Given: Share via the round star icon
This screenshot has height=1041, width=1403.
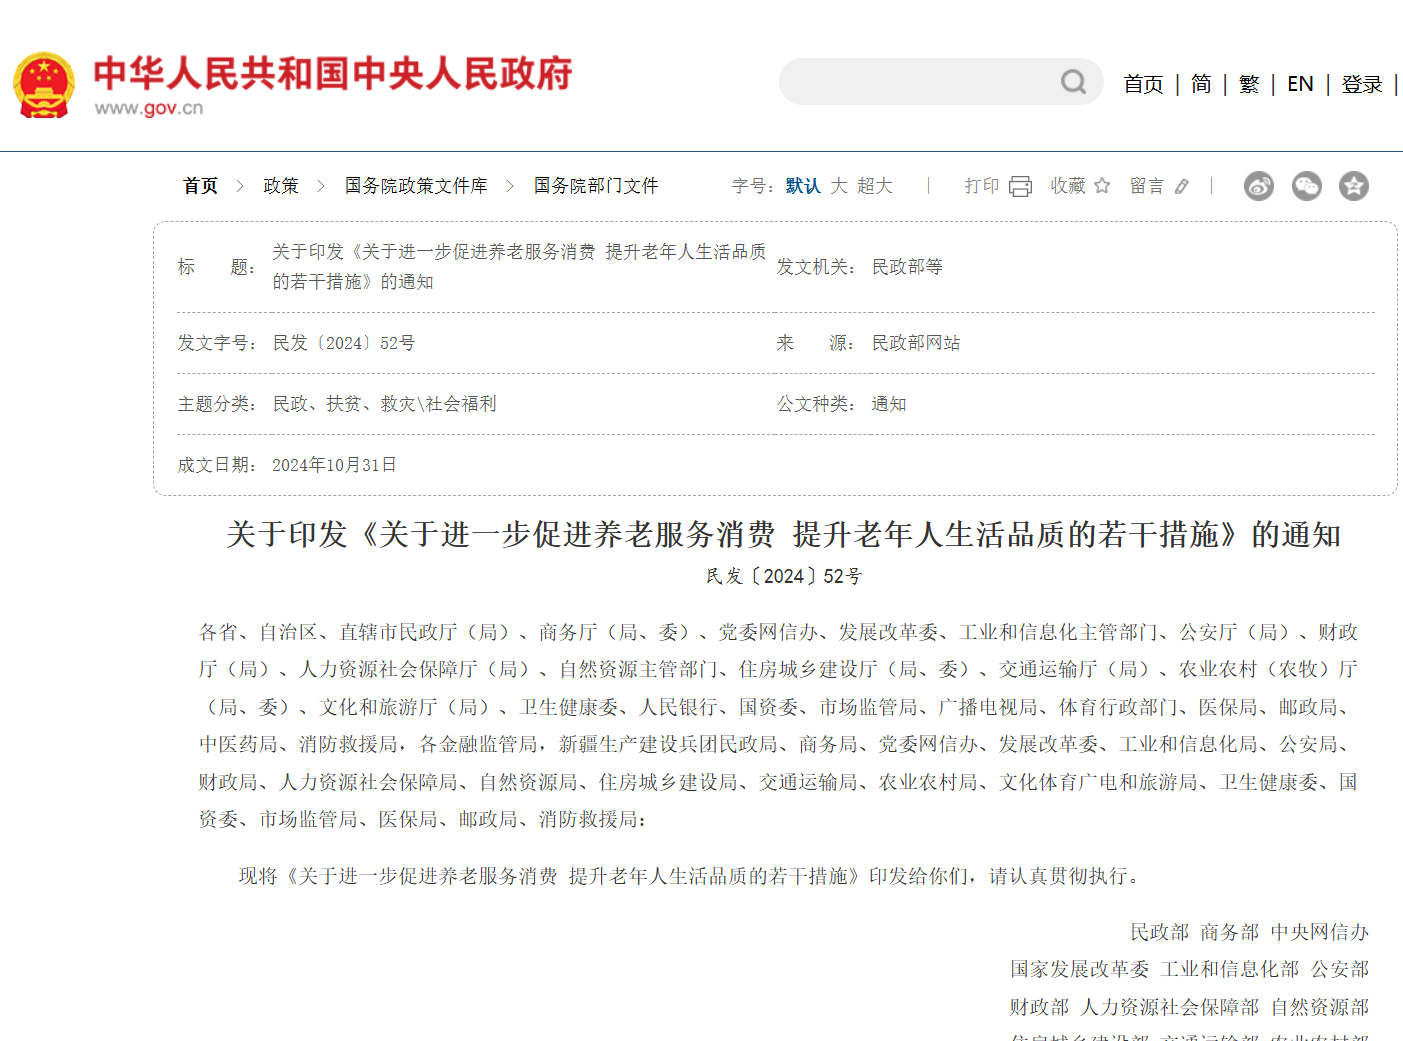Looking at the screenshot, I should point(1353,186).
